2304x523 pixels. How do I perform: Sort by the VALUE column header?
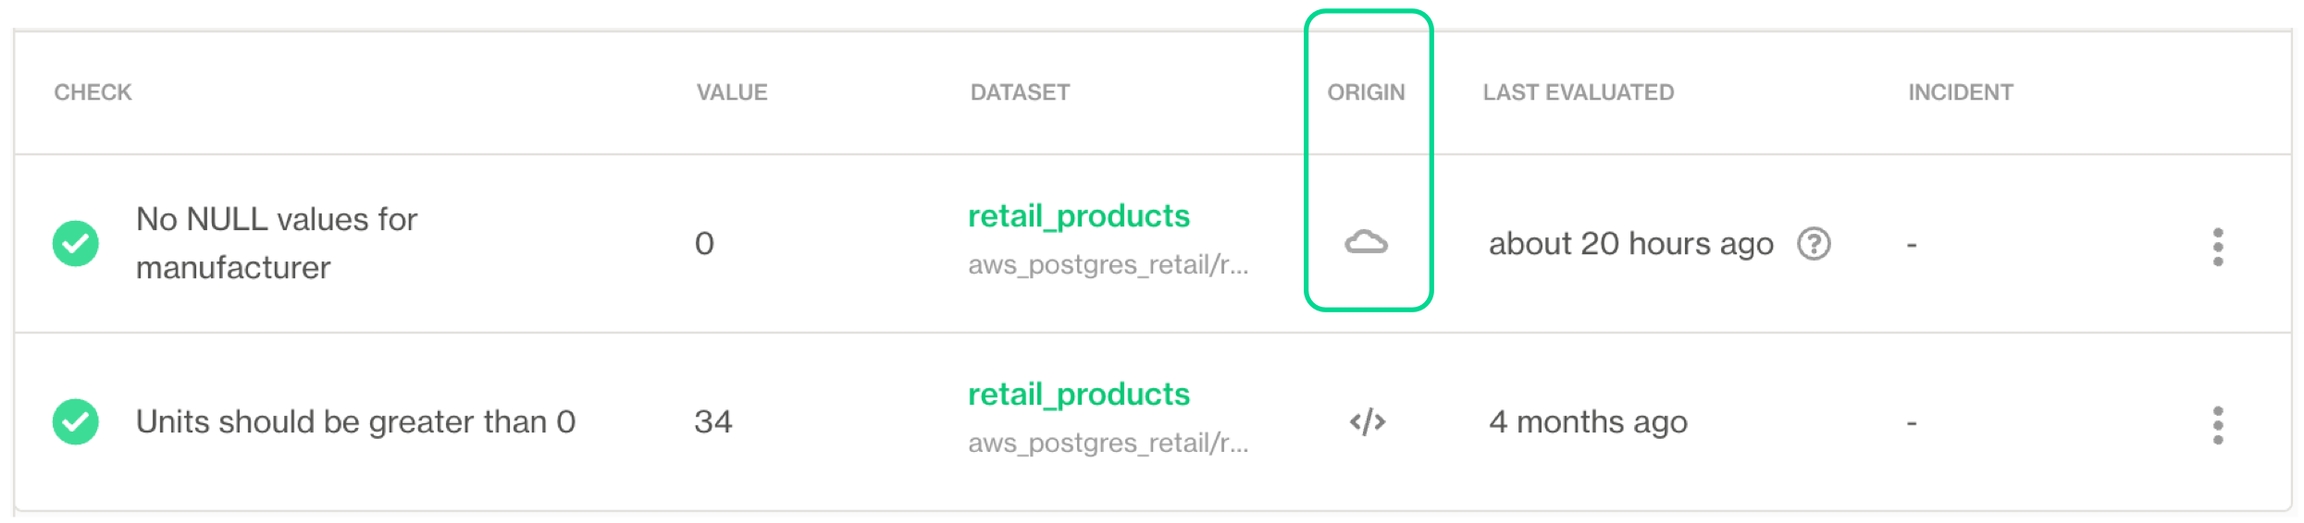point(732,92)
